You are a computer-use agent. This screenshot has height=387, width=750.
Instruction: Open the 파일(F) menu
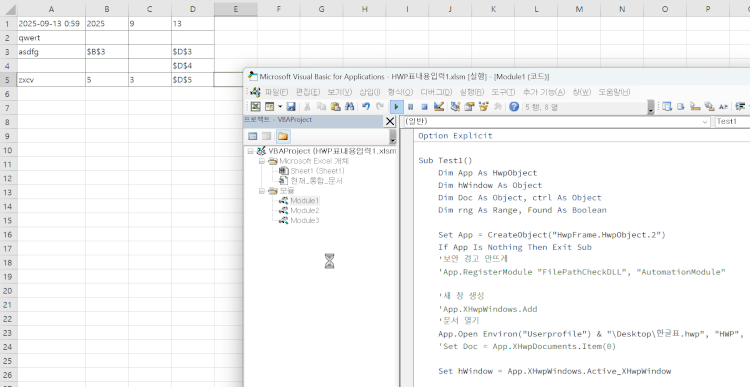point(276,92)
